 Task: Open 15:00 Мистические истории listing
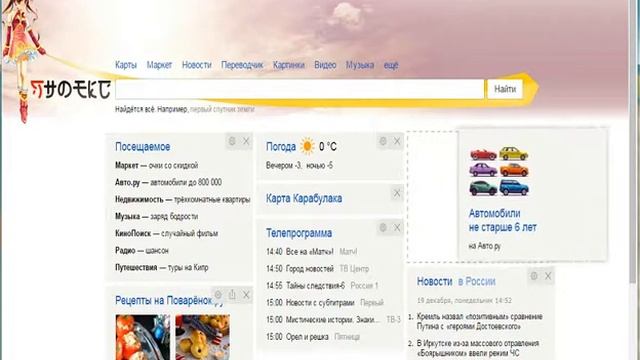click(333, 320)
